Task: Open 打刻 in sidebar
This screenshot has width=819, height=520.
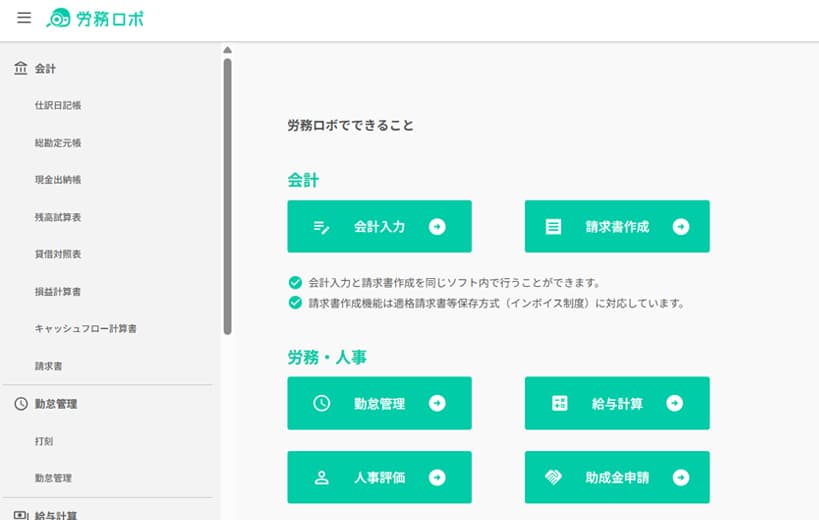Action: 44,441
